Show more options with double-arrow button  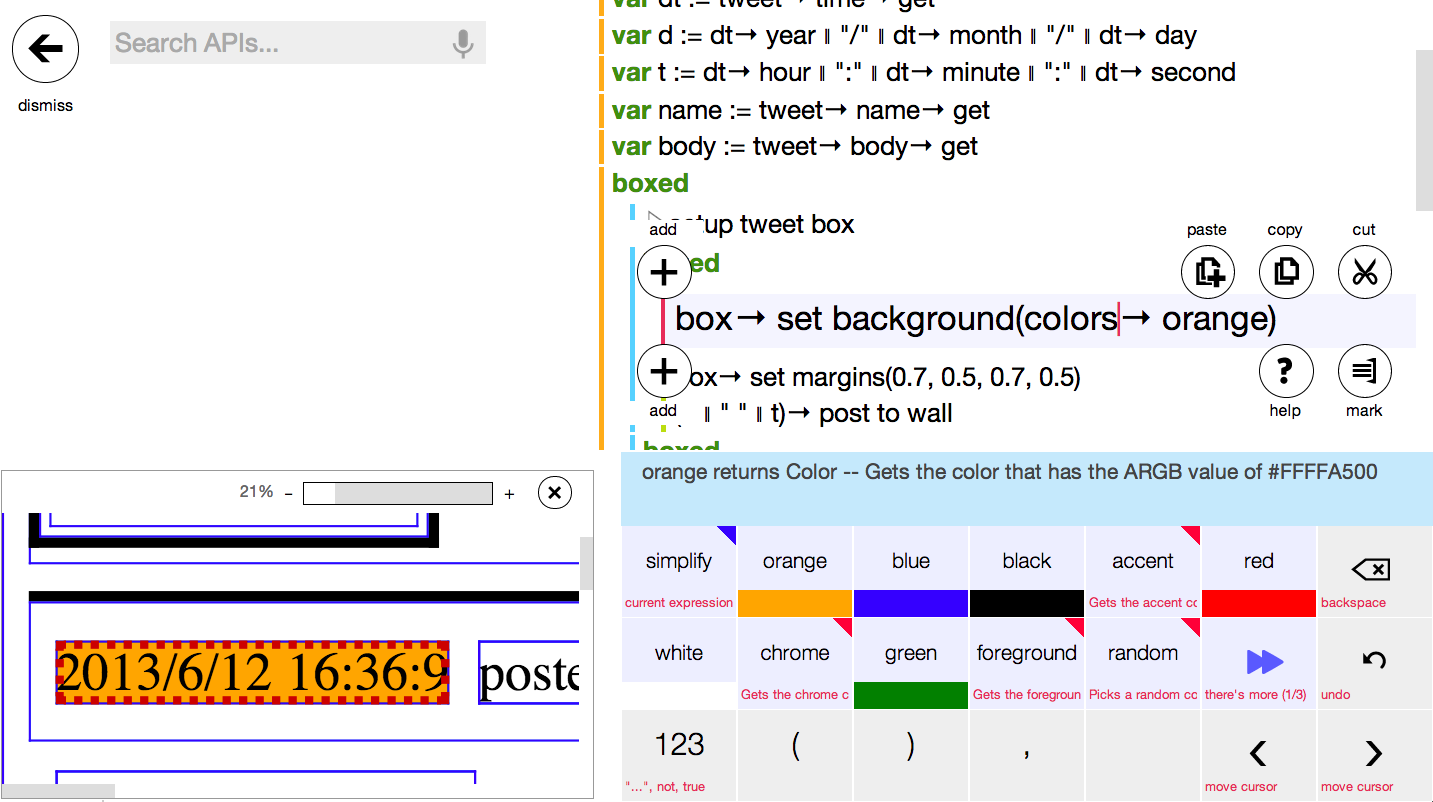1258,662
